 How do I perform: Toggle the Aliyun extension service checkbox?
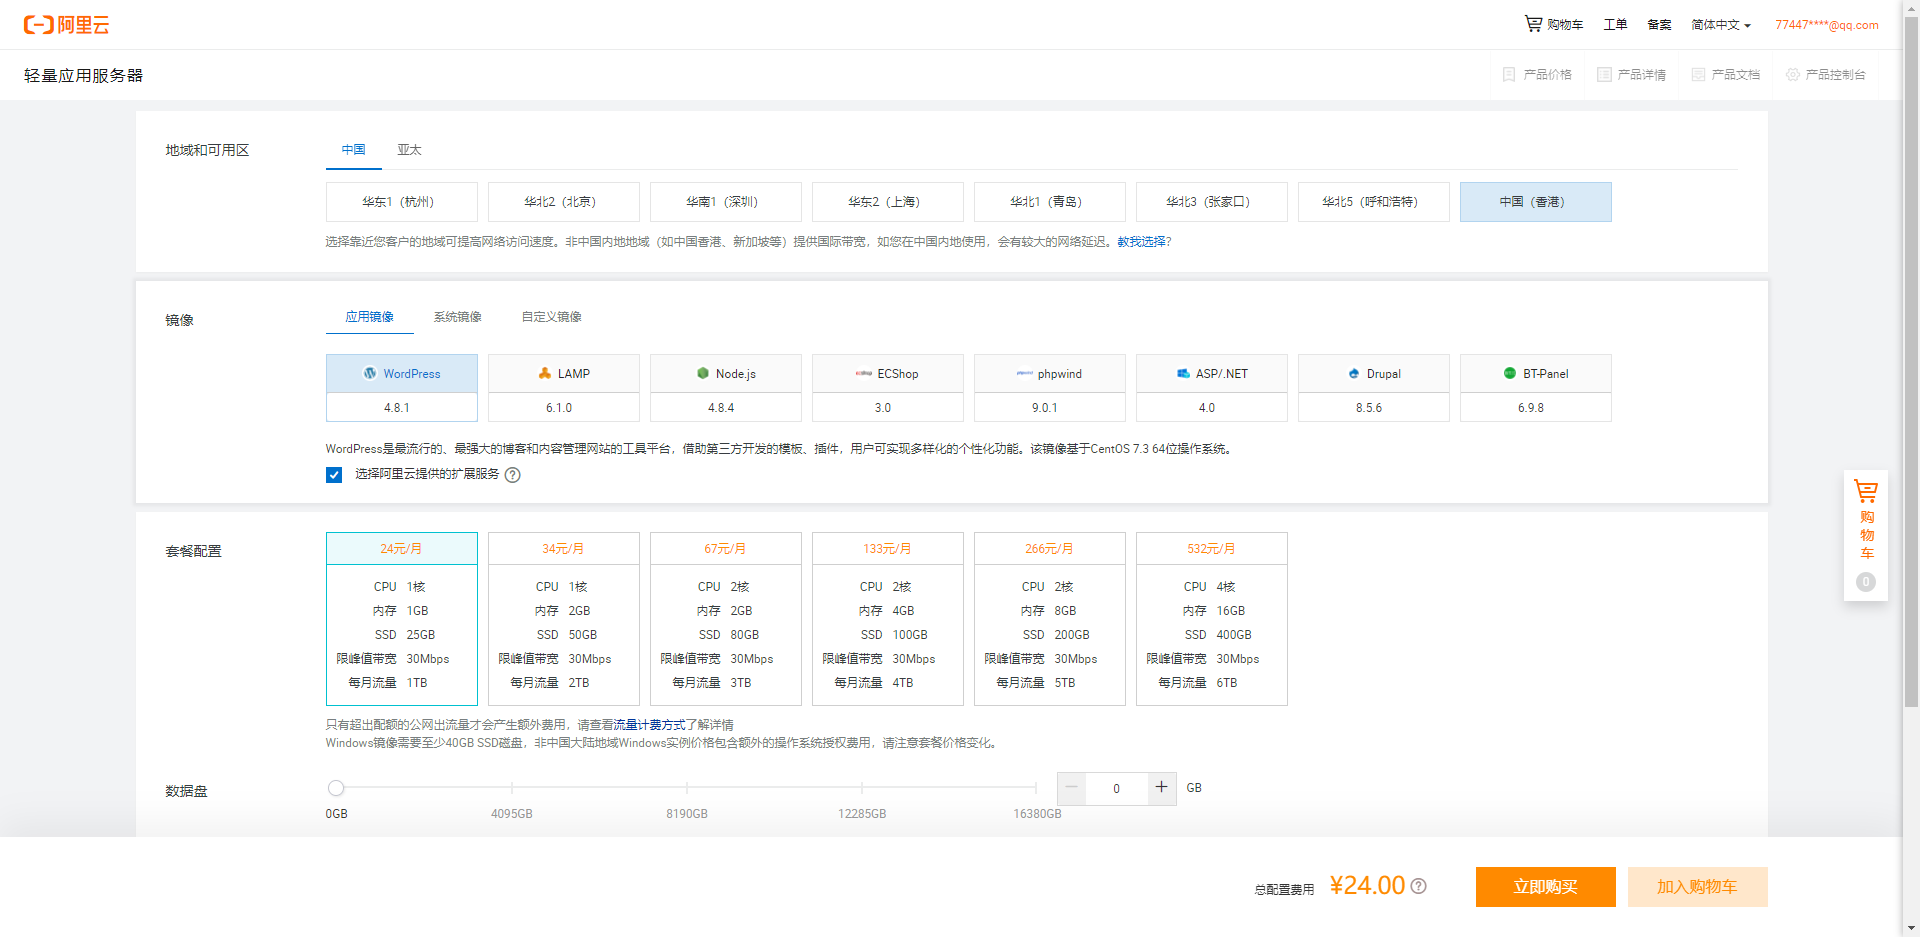[x=334, y=475]
